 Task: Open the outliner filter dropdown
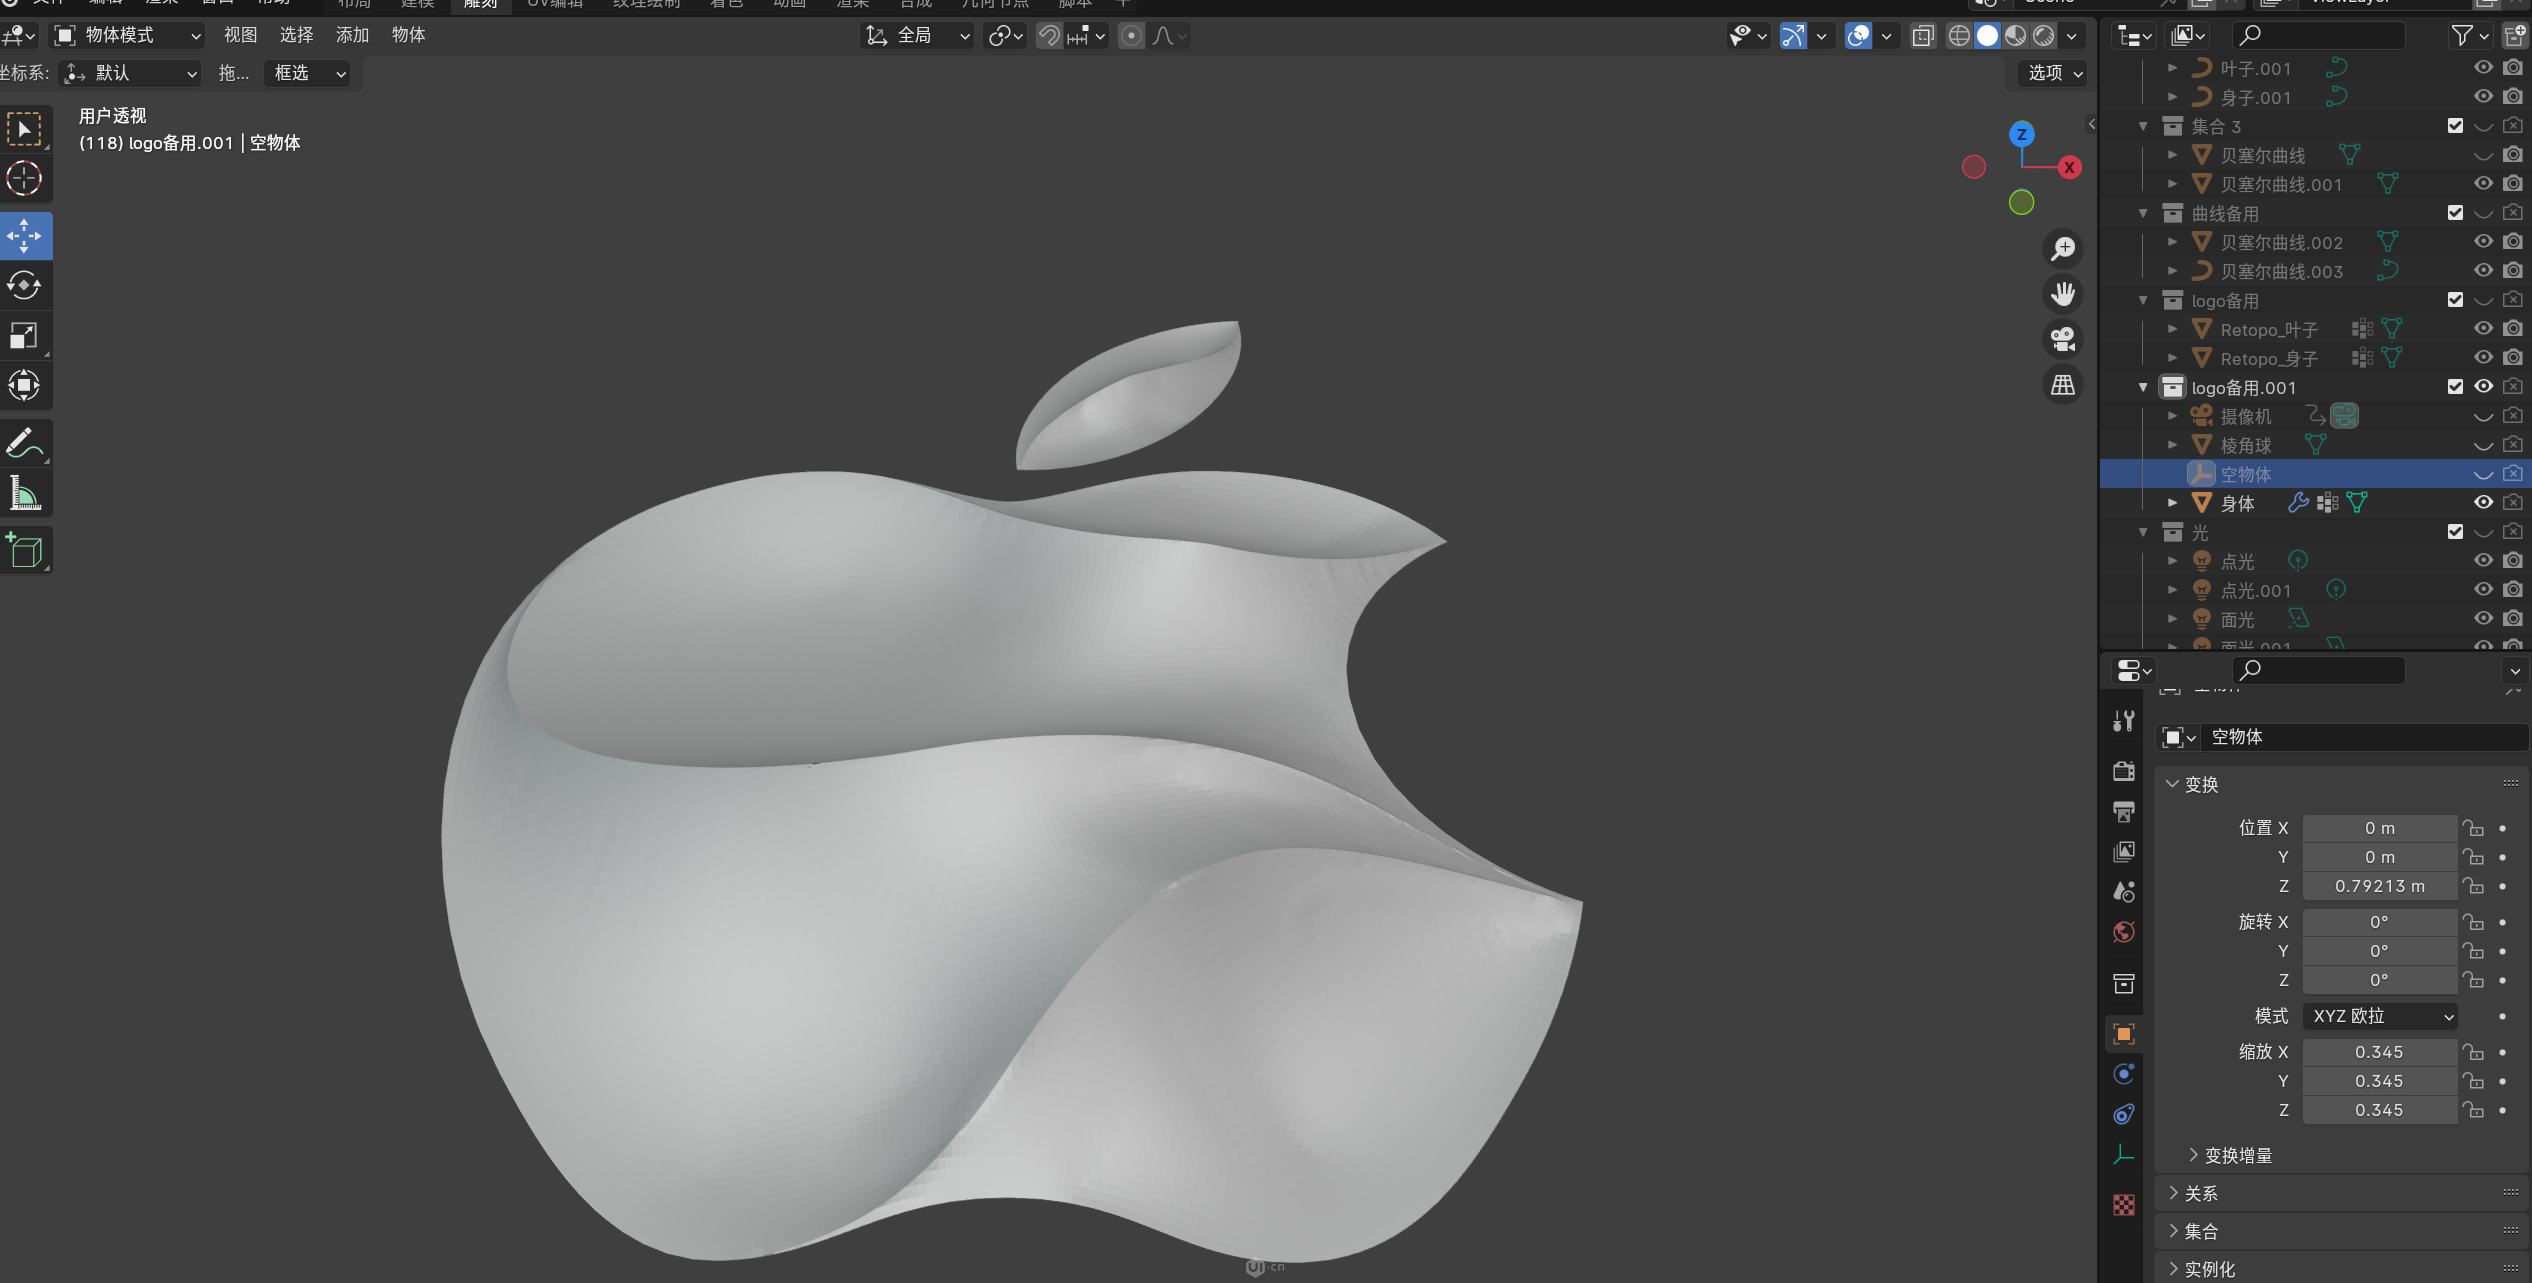point(2469,36)
